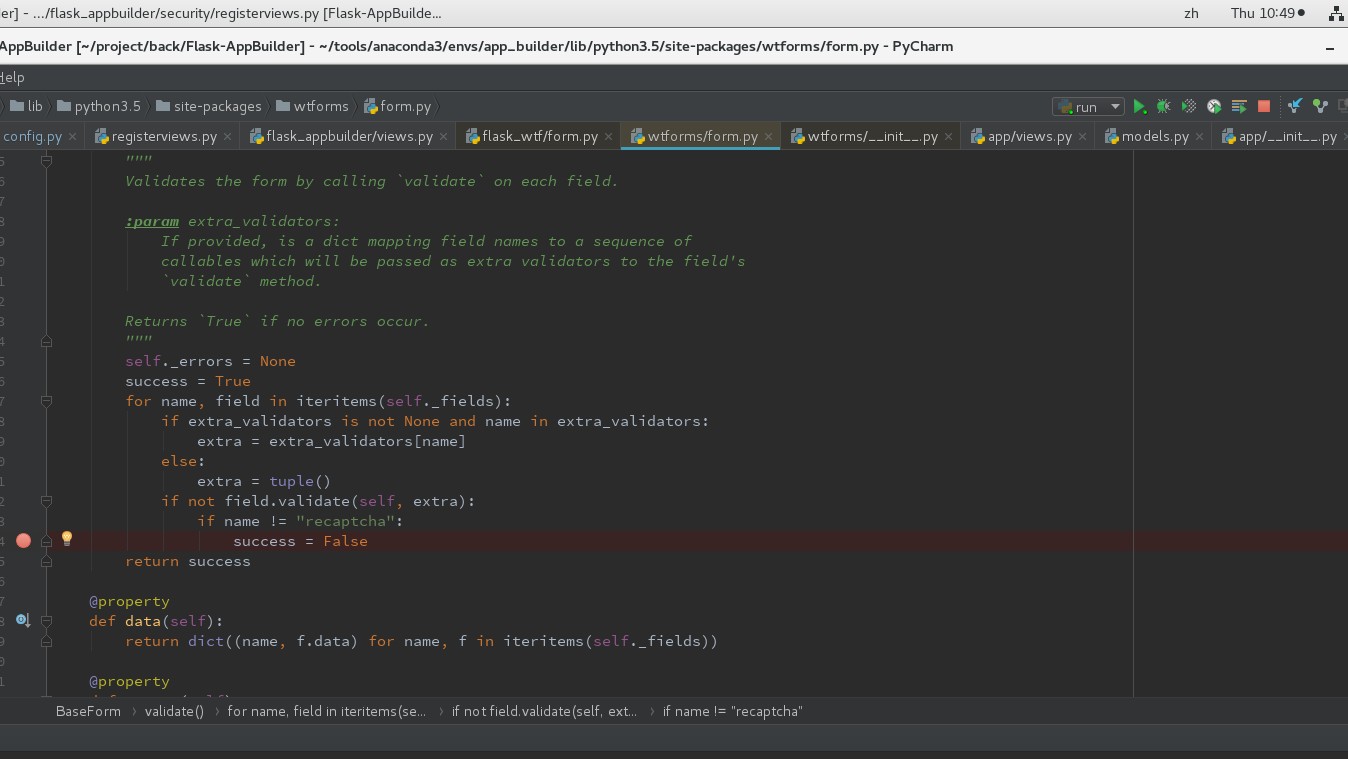
Task: Click '@property' decorator above 'def data'
Action: coord(129,601)
